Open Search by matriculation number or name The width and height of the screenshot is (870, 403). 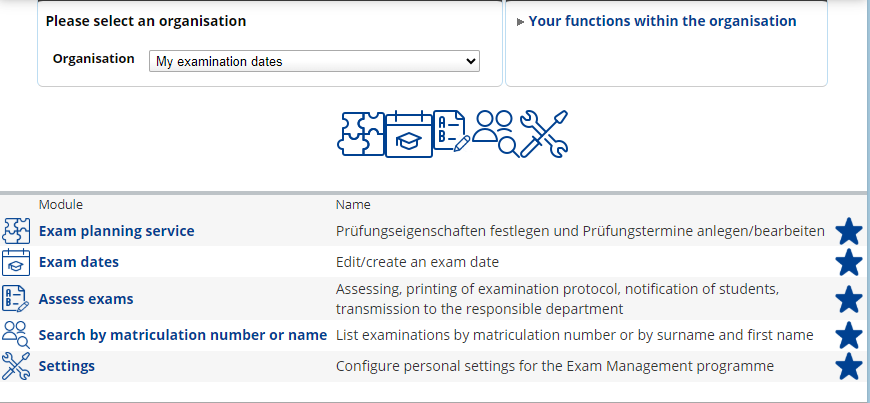pos(183,335)
